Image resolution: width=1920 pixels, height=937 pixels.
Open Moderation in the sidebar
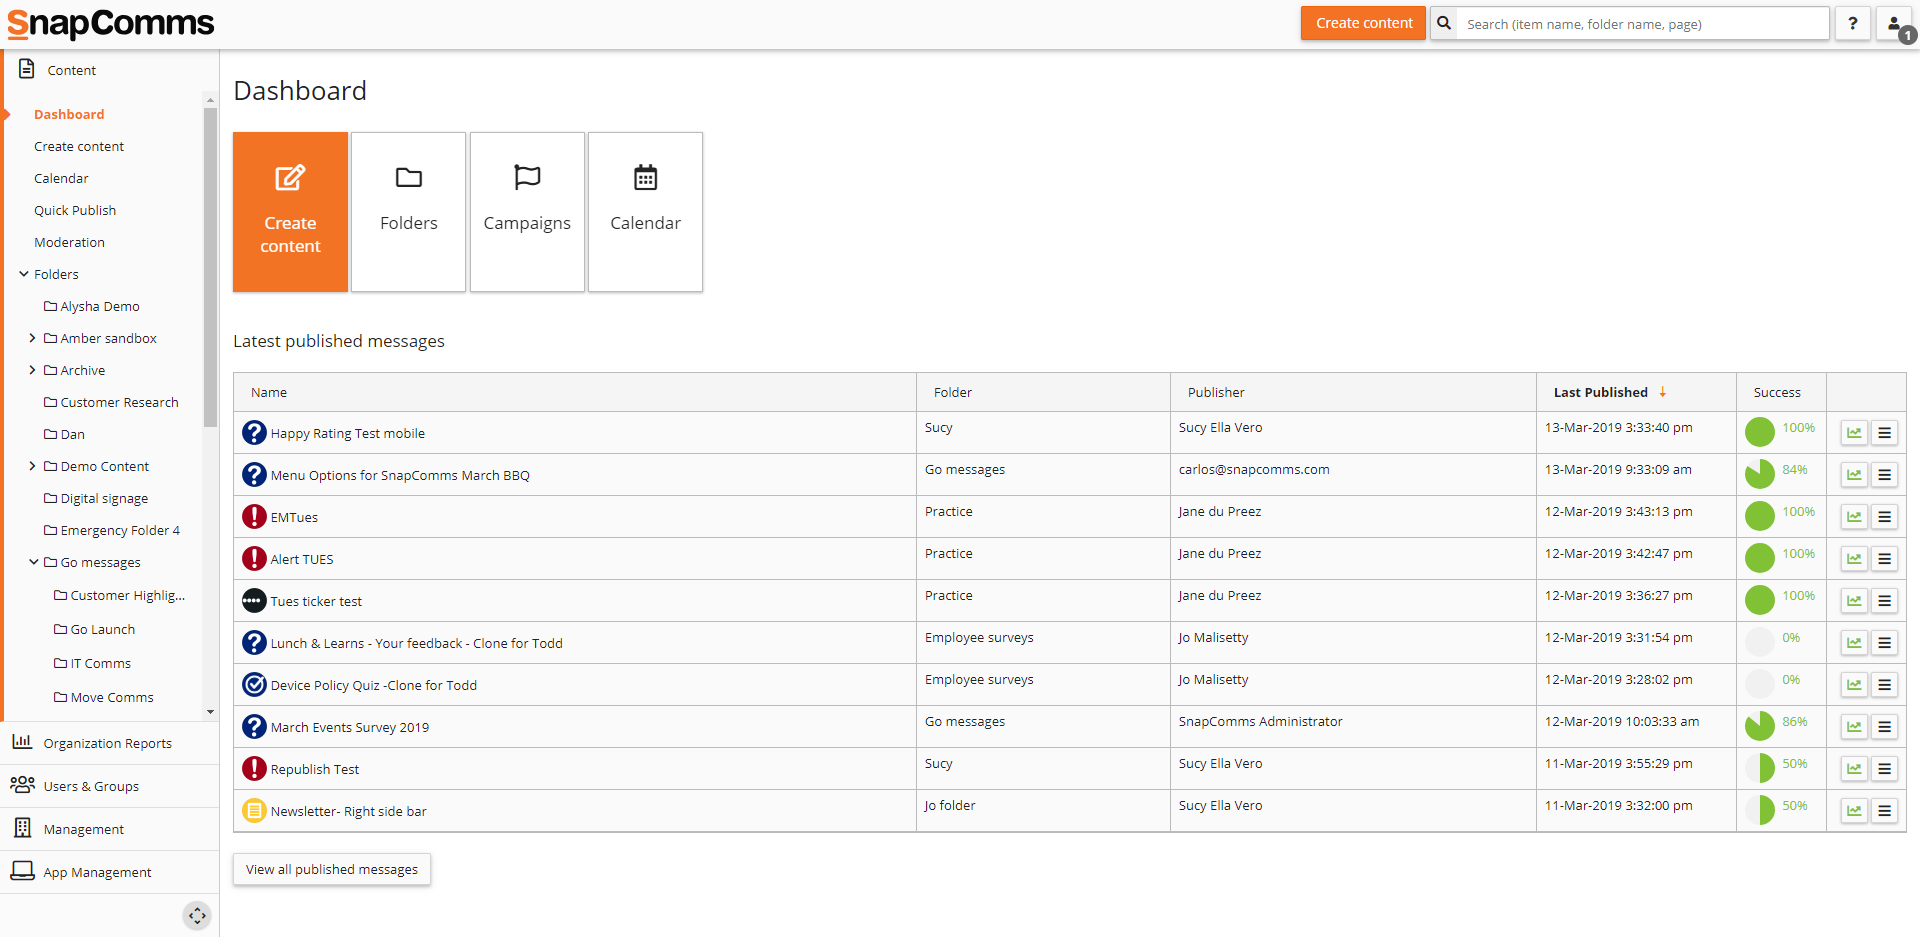69,242
